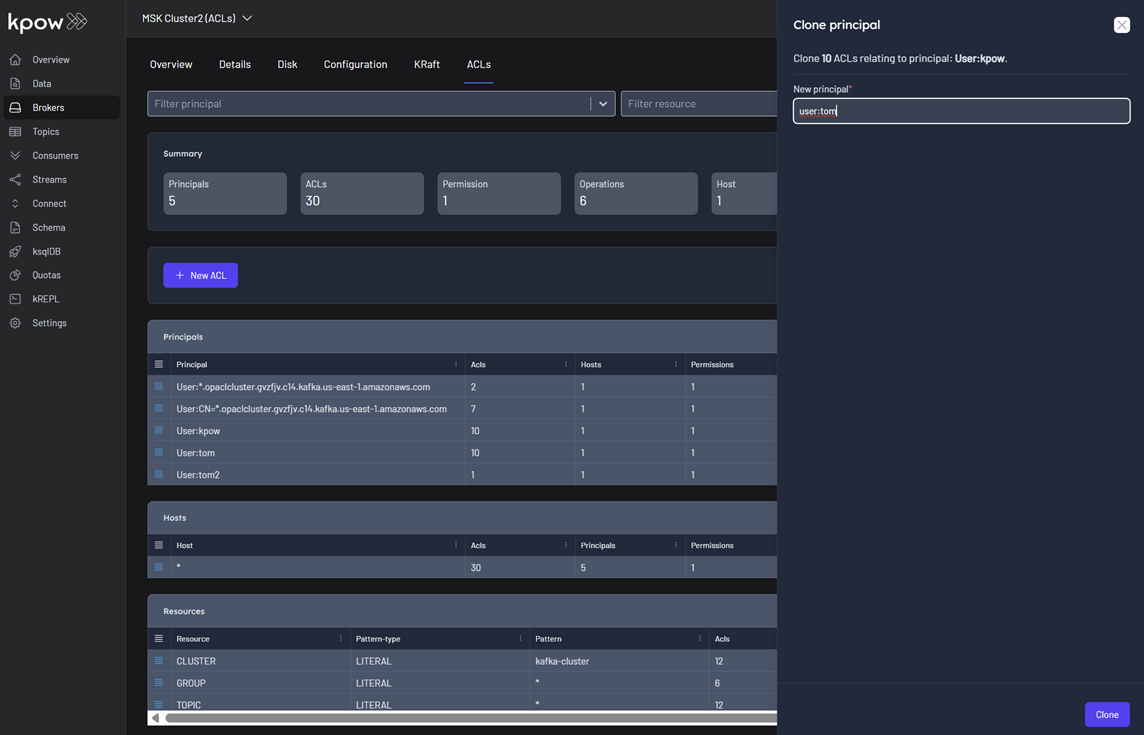
Task: Open Resource column options menu
Action: [x=341, y=639]
